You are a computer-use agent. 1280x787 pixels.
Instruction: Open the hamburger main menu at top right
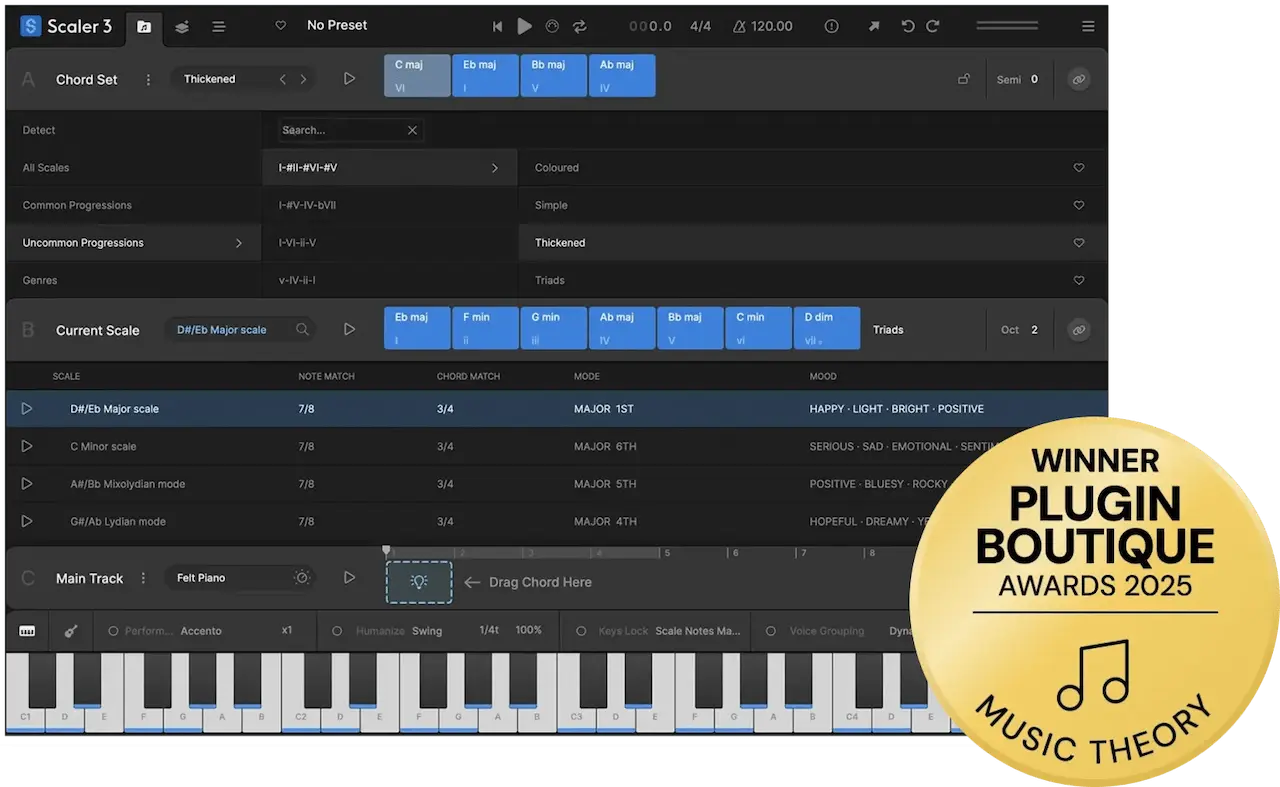(x=1088, y=27)
